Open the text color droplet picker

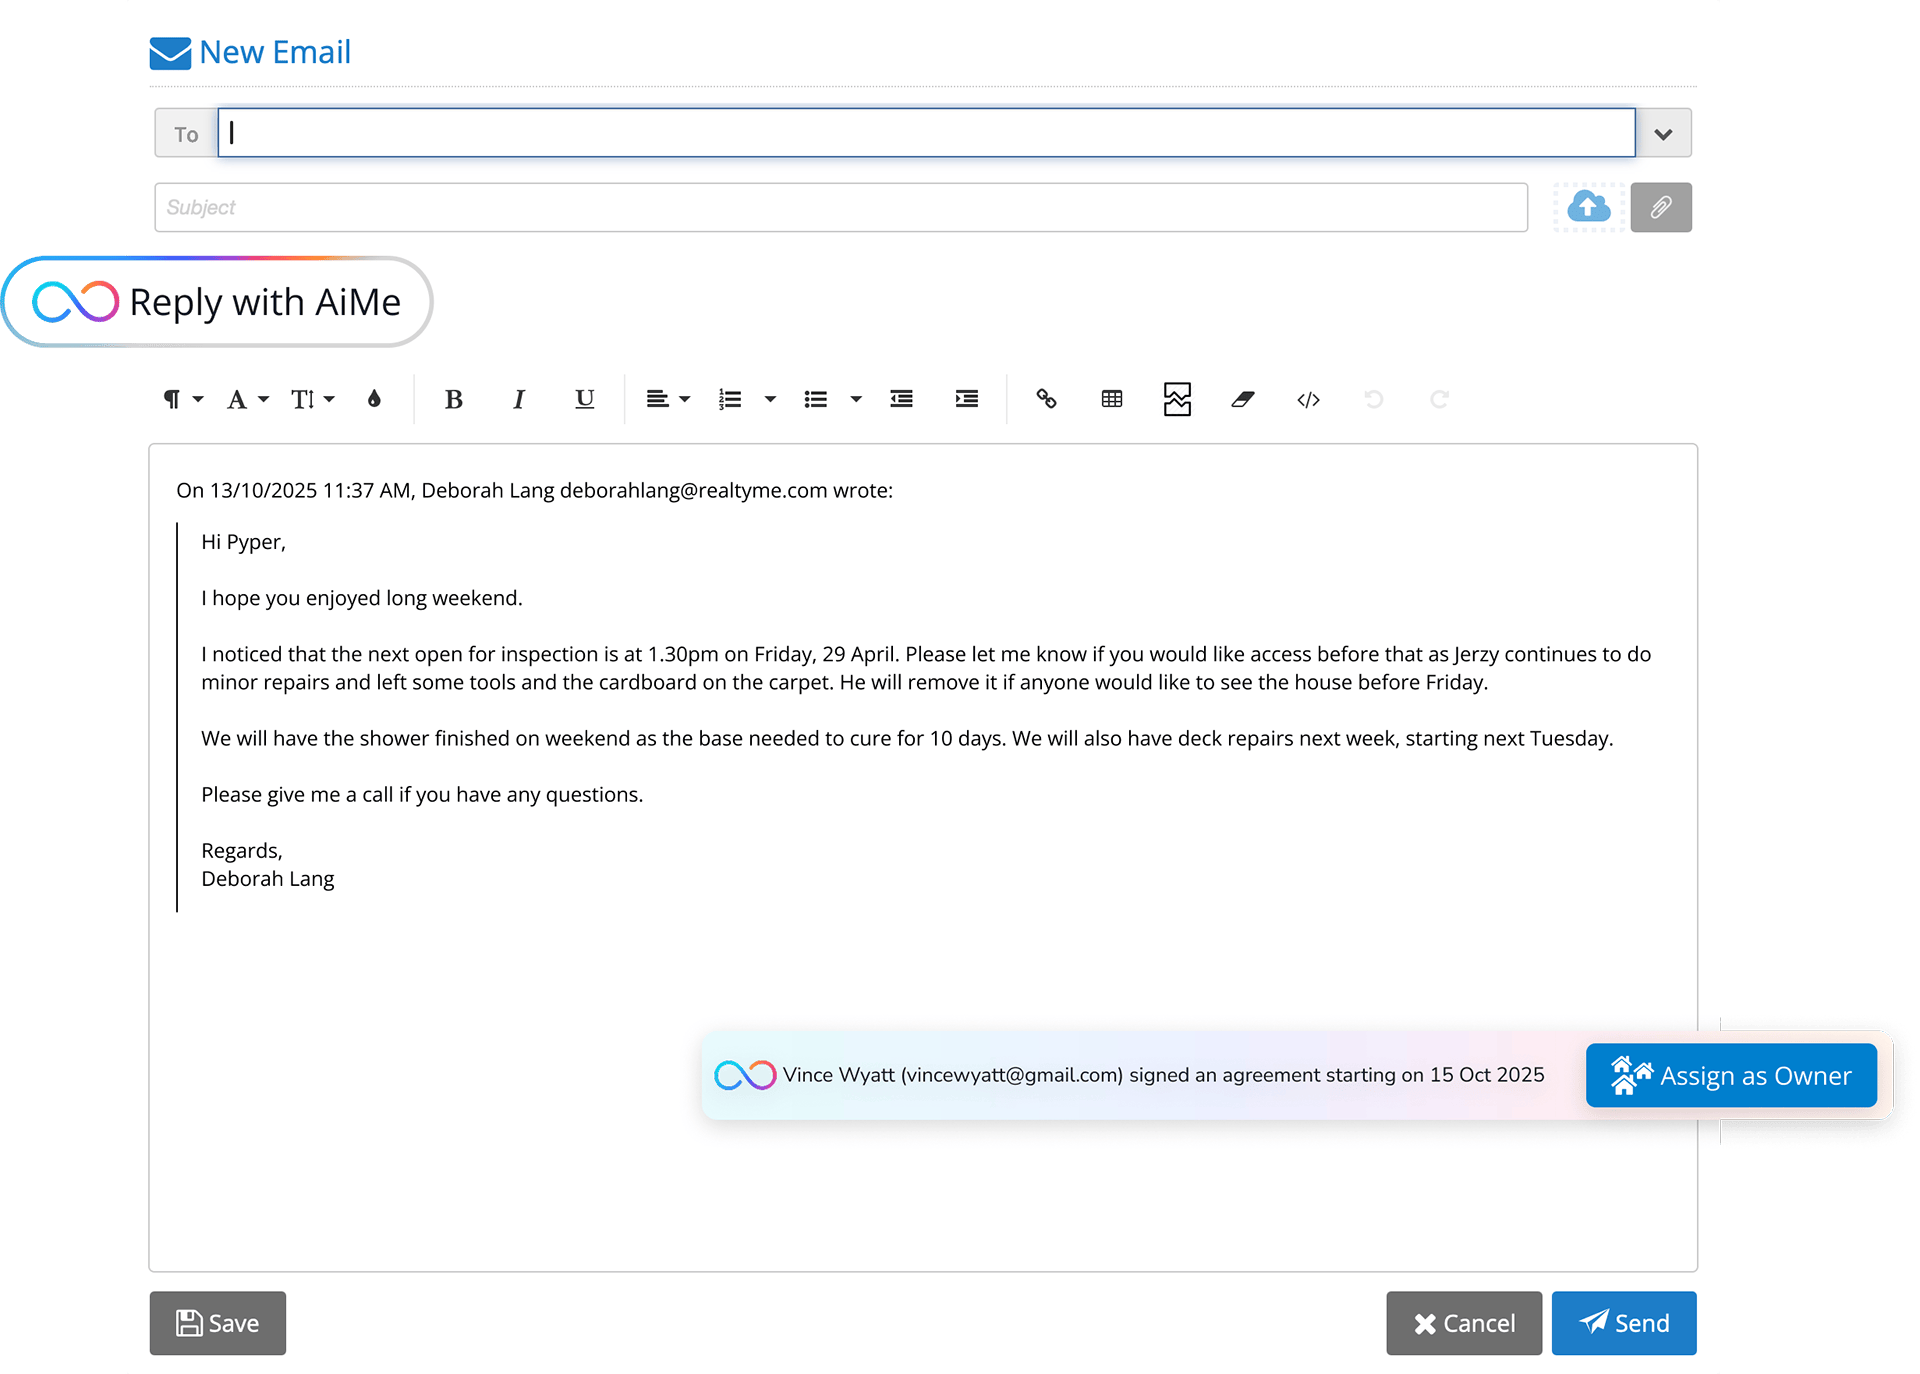pos(374,399)
